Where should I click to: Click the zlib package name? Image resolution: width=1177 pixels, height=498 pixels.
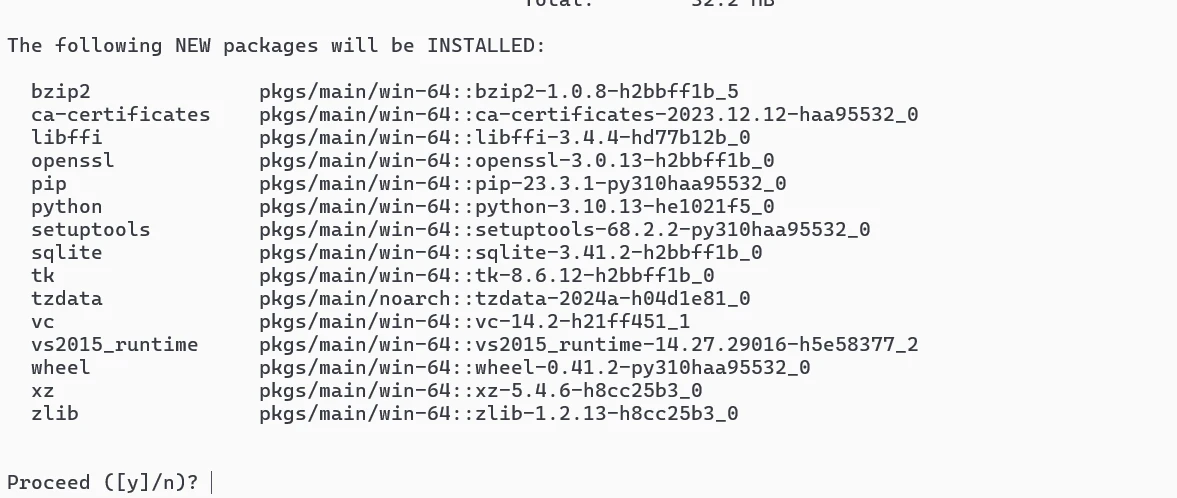(x=54, y=414)
